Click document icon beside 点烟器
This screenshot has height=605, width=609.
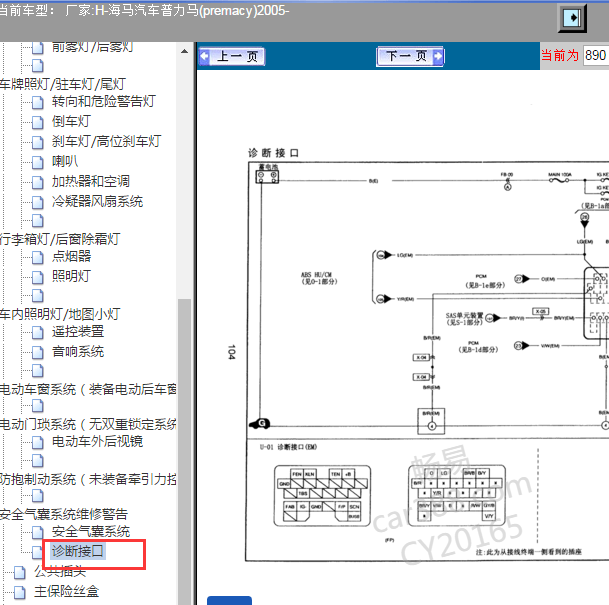(x=38, y=257)
